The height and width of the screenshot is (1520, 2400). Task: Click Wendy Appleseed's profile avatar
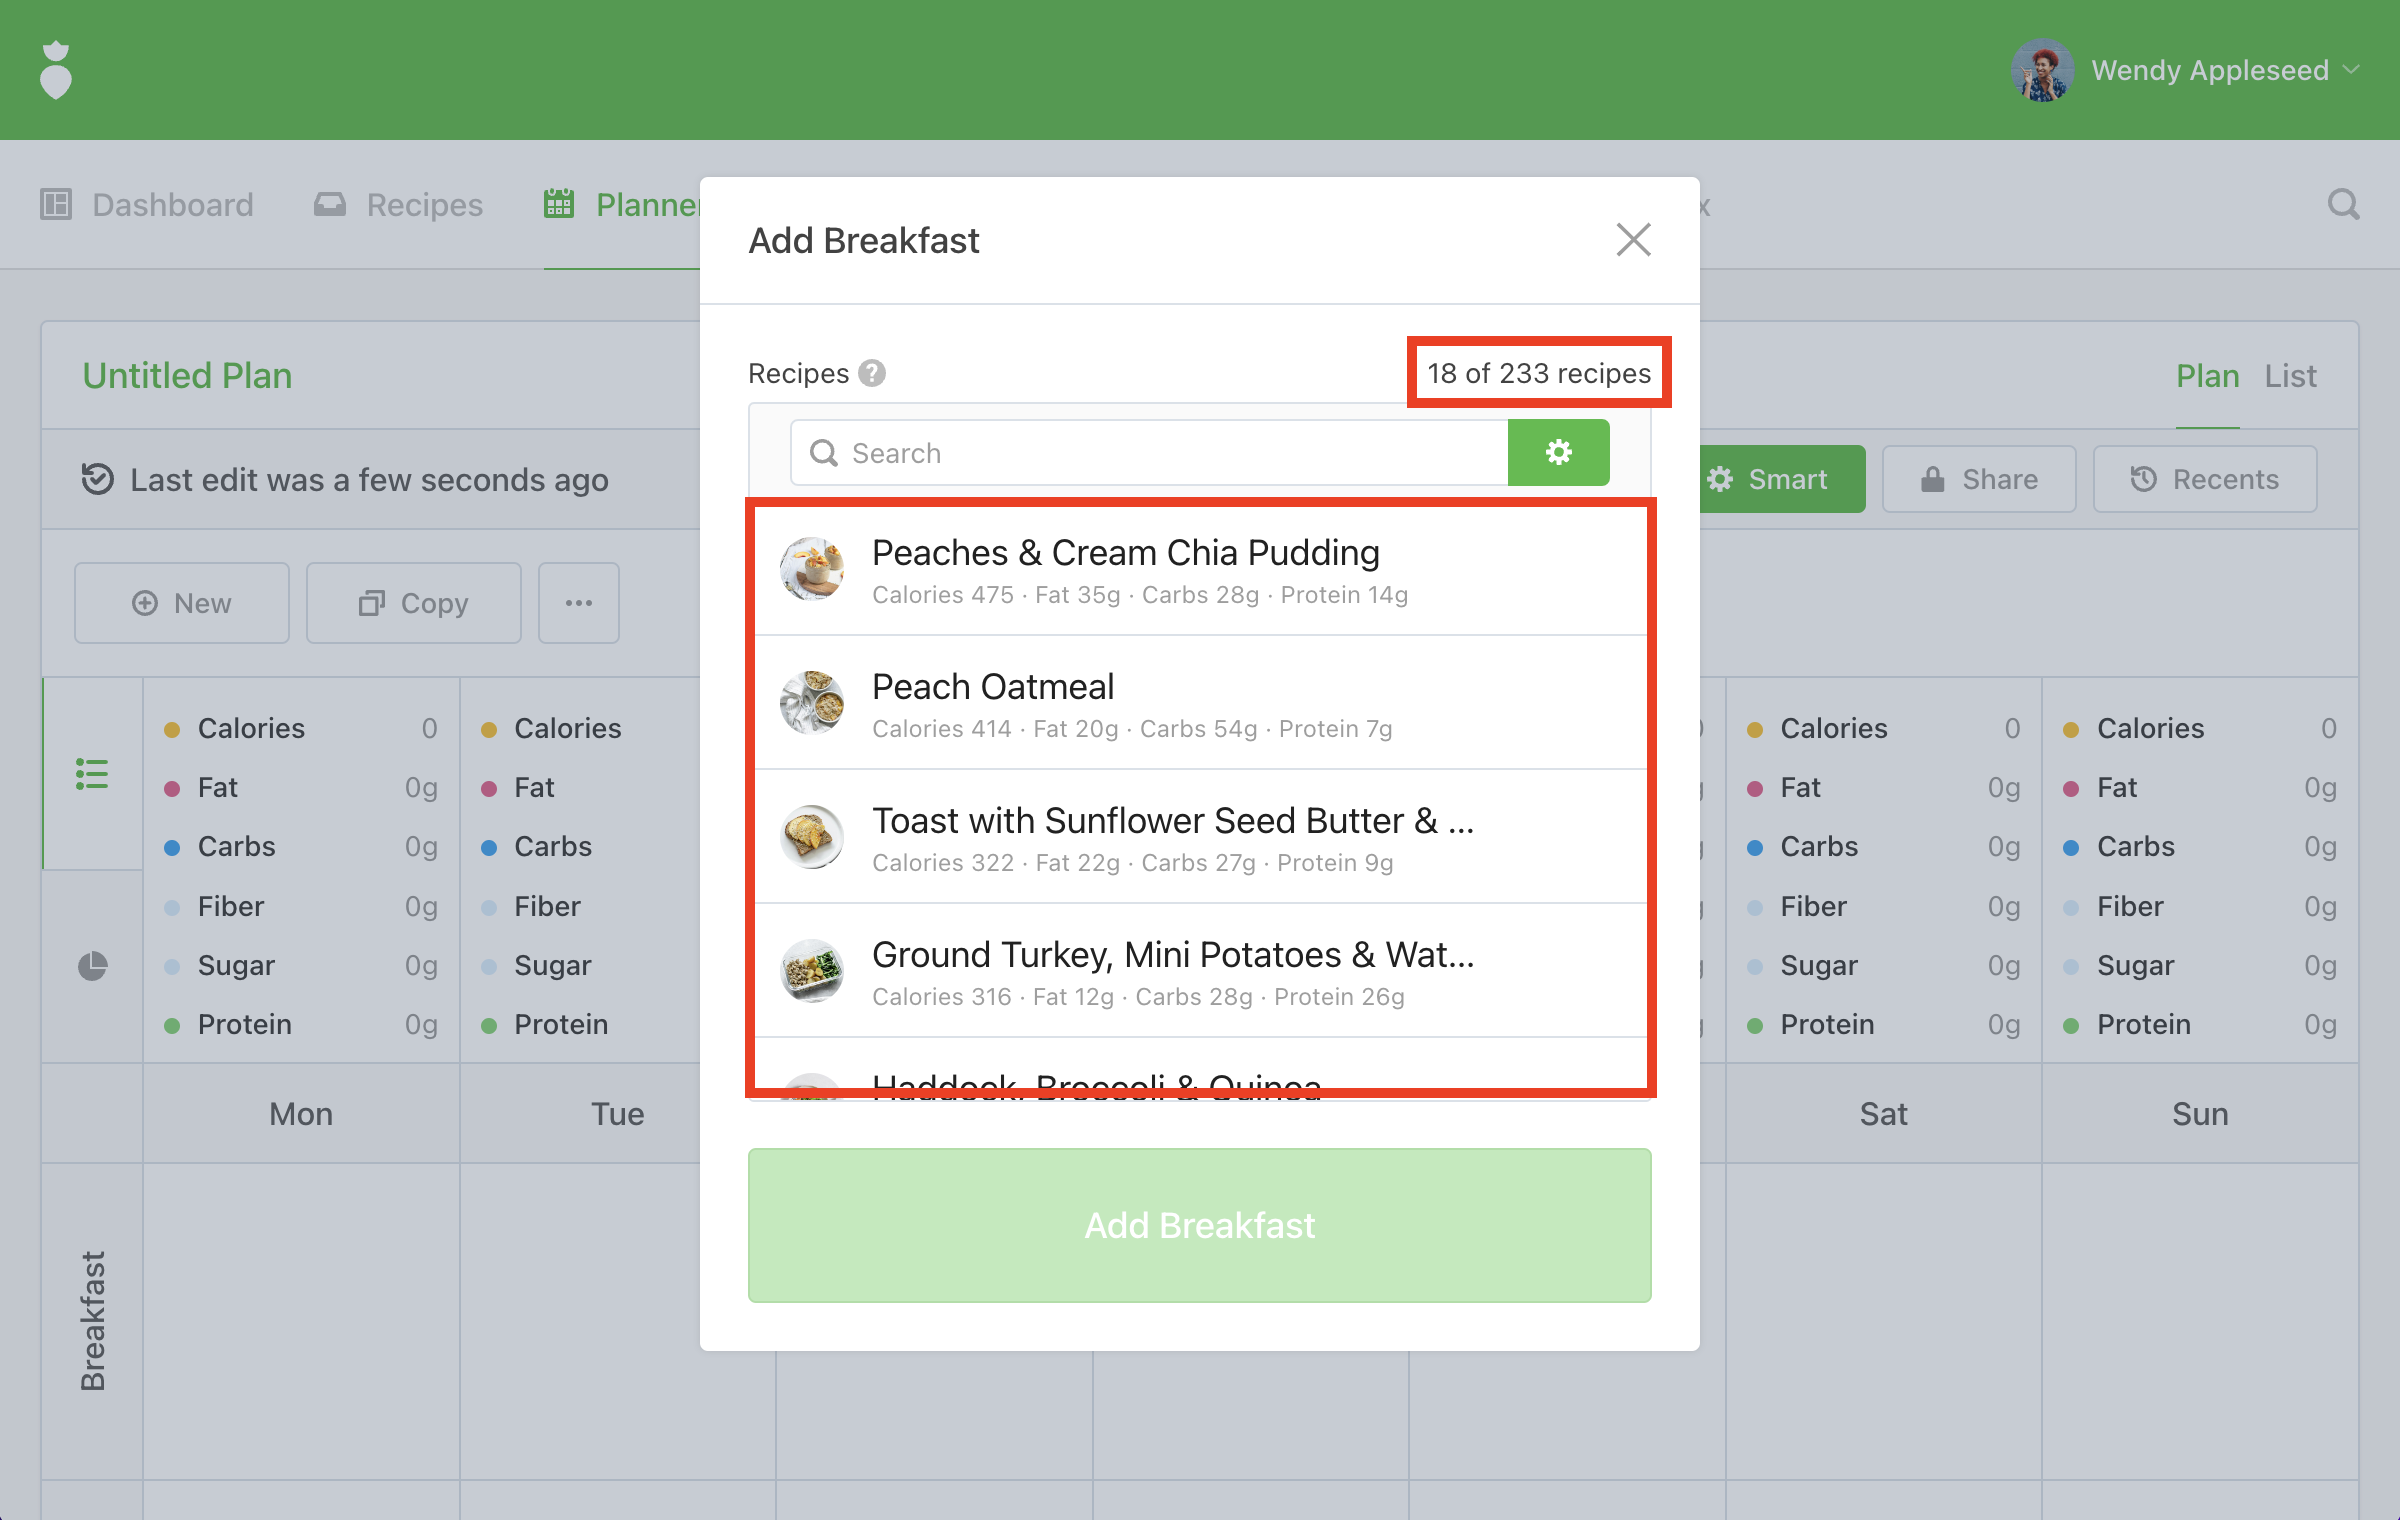(x=2041, y=70)
